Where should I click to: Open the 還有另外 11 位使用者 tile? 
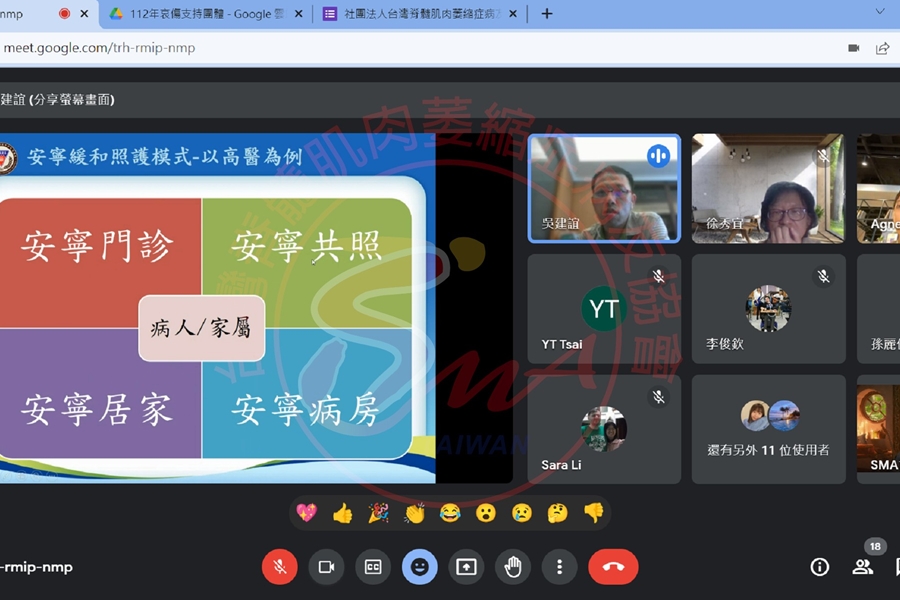tap(768, 429)
